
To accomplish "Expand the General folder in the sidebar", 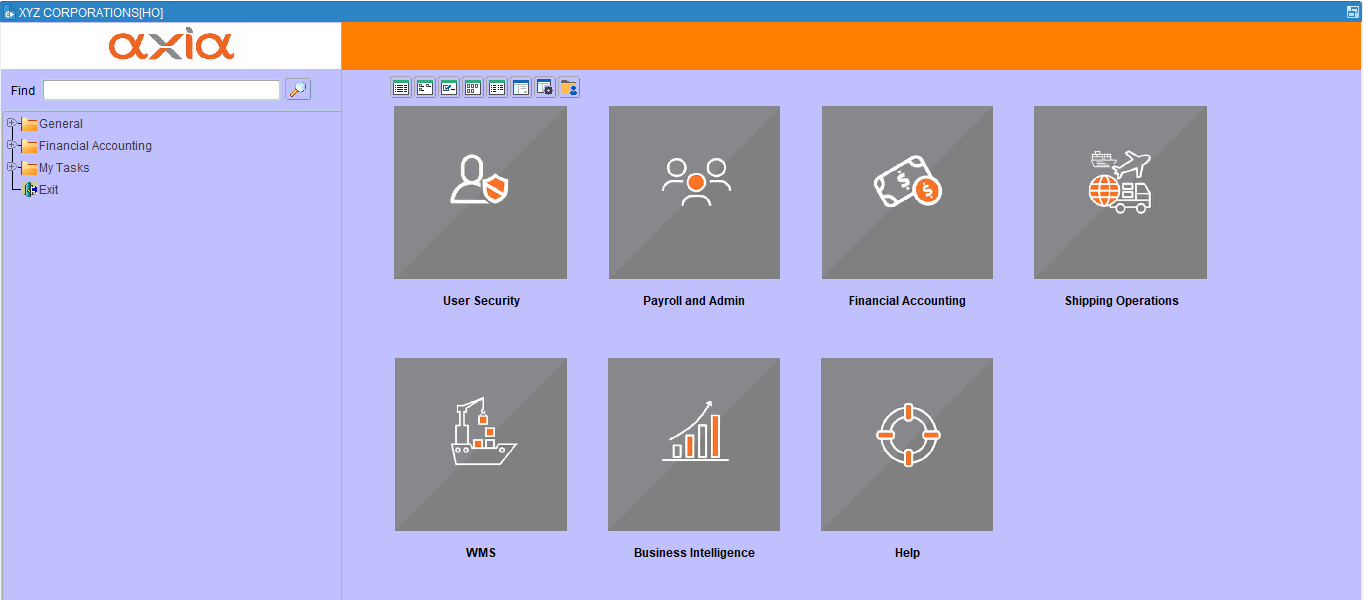I will 10,123.
